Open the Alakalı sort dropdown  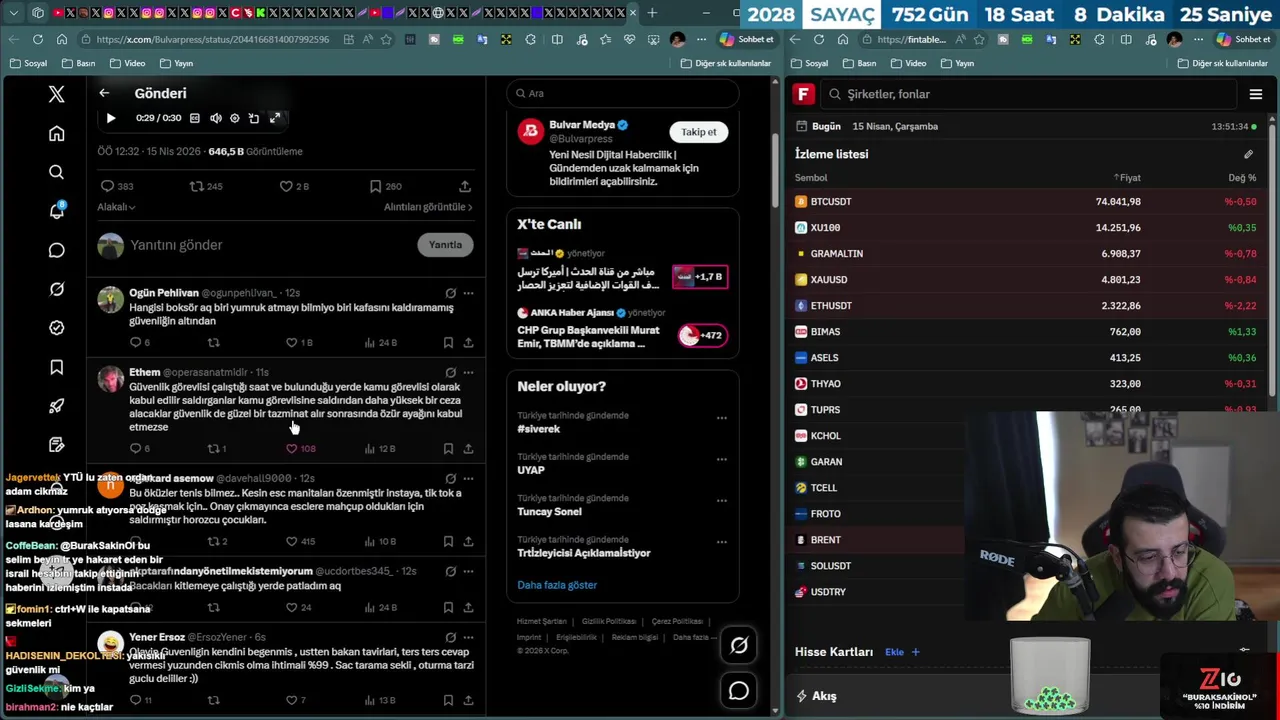click(116, 207)
